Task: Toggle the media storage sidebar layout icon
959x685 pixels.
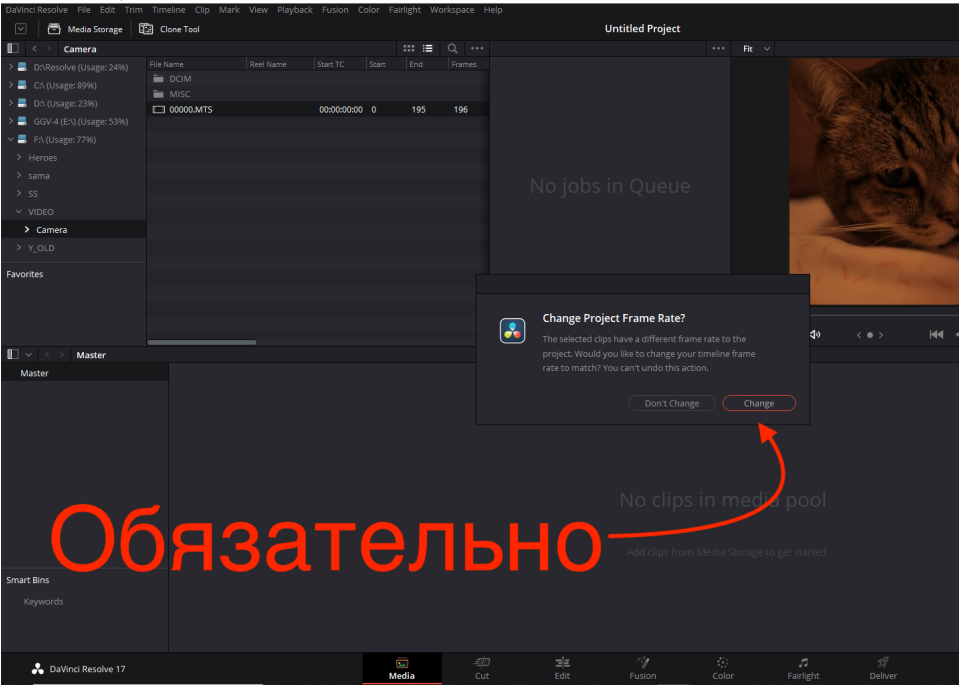Action: pos(13,48)
